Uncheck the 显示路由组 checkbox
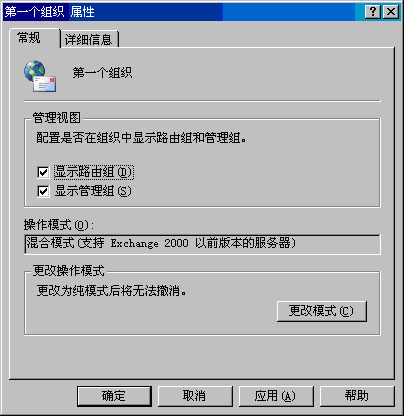404x416 pixels. pos(43,172)
